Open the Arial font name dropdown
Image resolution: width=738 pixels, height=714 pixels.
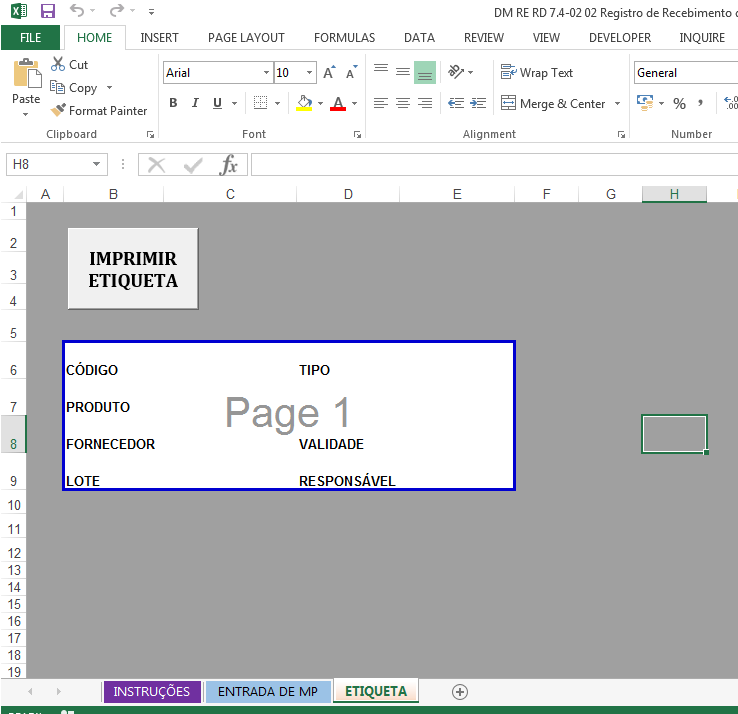pos(266,72)
